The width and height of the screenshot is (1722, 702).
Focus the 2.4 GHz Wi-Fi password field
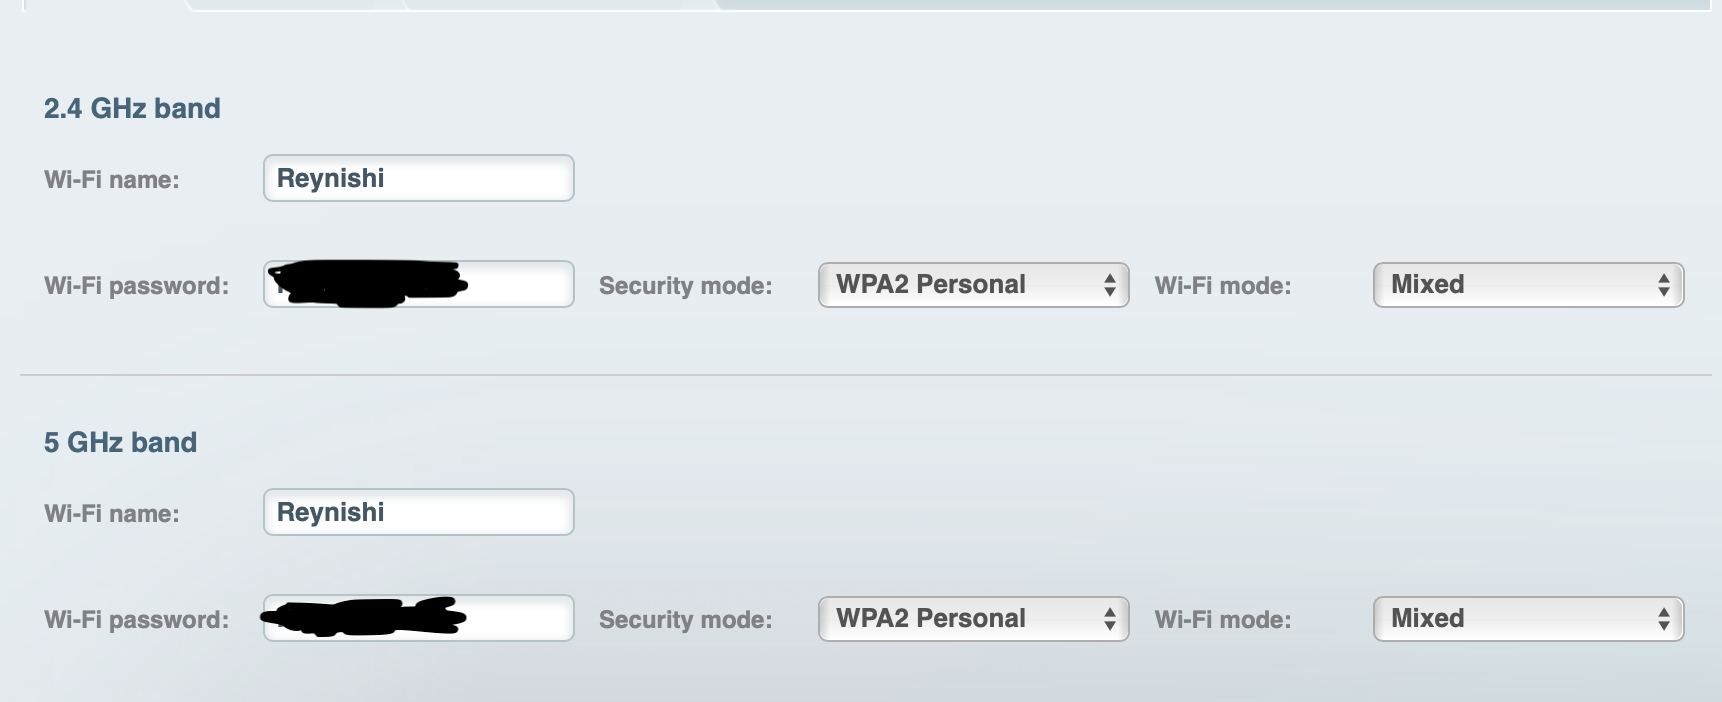[x=419, y=284]
